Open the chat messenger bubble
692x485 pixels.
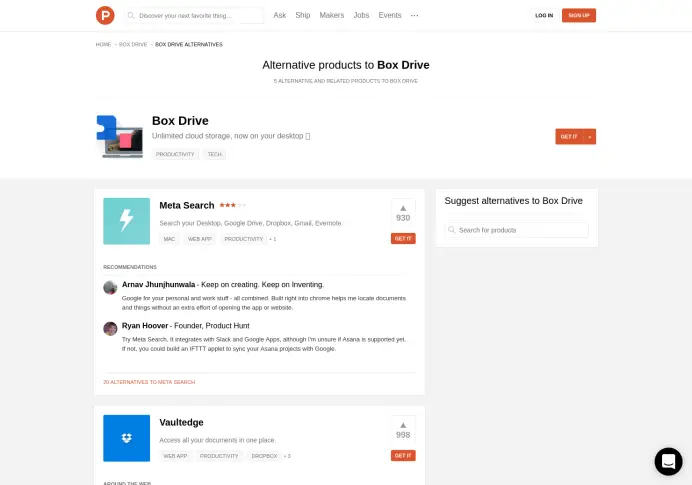pyautogui.click(x=668, y=462)
